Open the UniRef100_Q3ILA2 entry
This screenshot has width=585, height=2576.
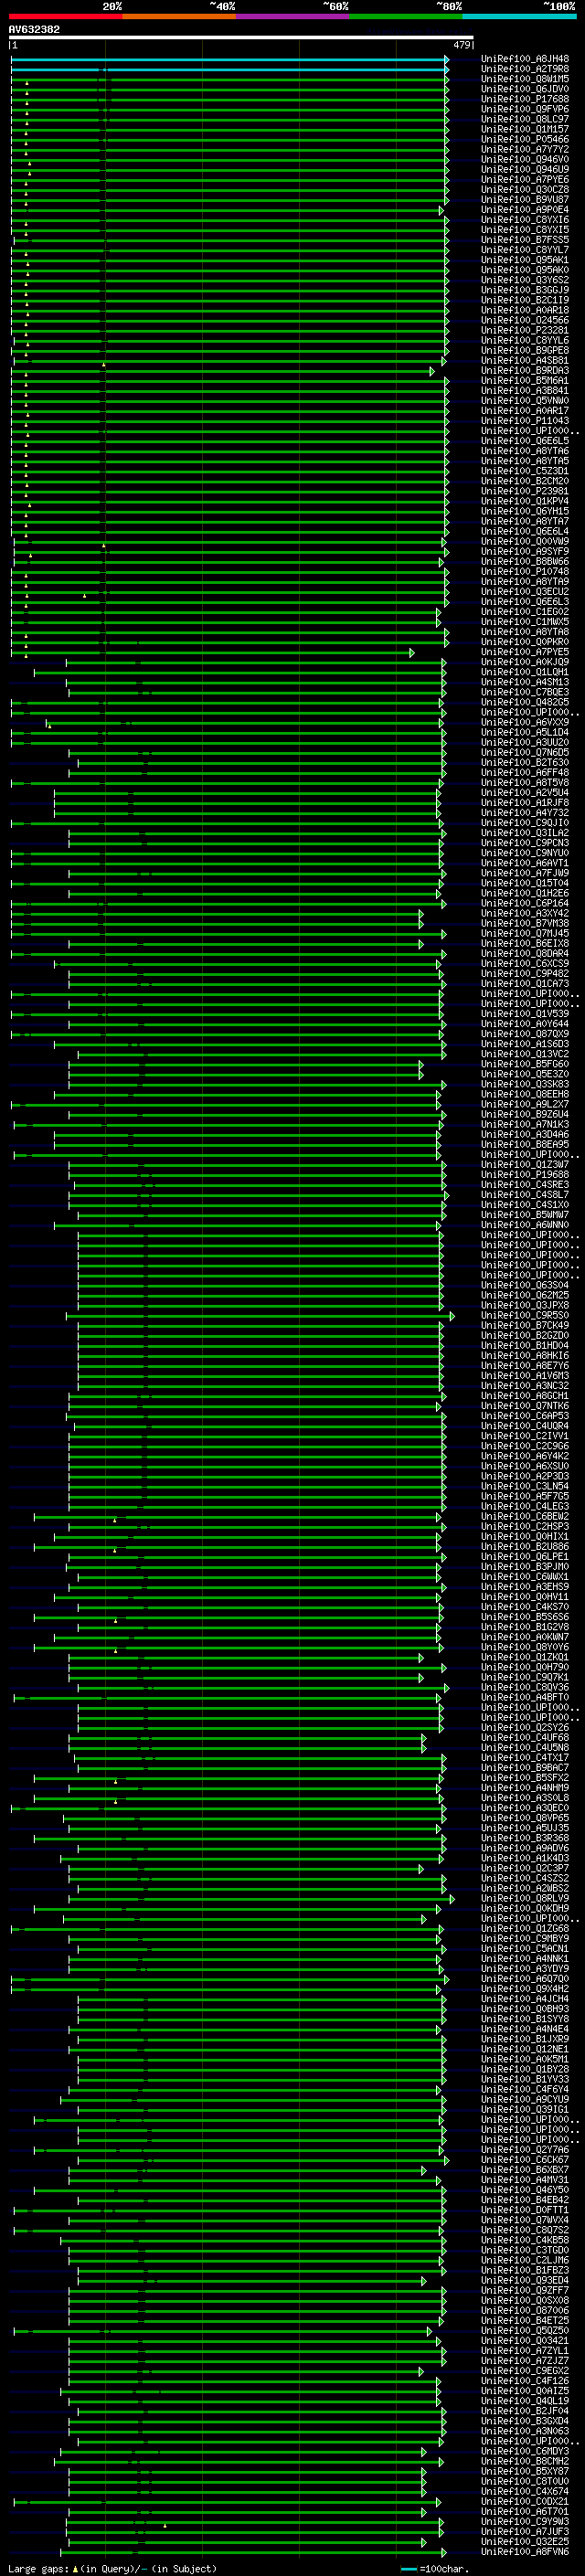click(525, 834)
